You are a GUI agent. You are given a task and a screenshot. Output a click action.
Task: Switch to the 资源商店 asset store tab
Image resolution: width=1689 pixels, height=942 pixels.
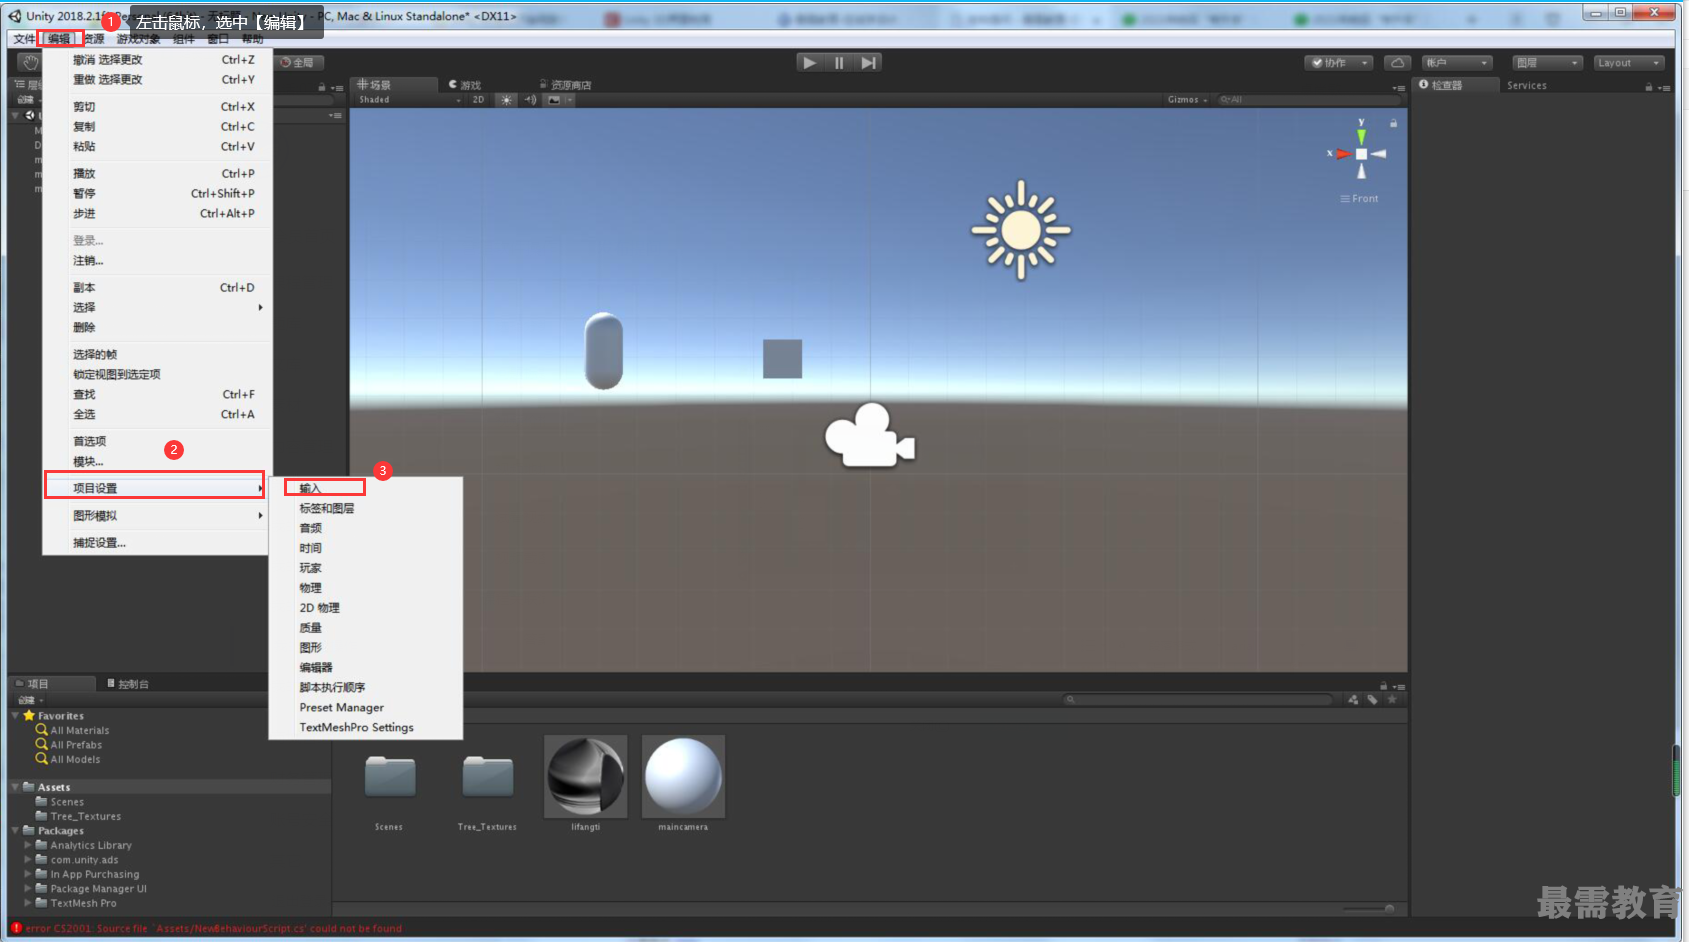tap(566, 85)
